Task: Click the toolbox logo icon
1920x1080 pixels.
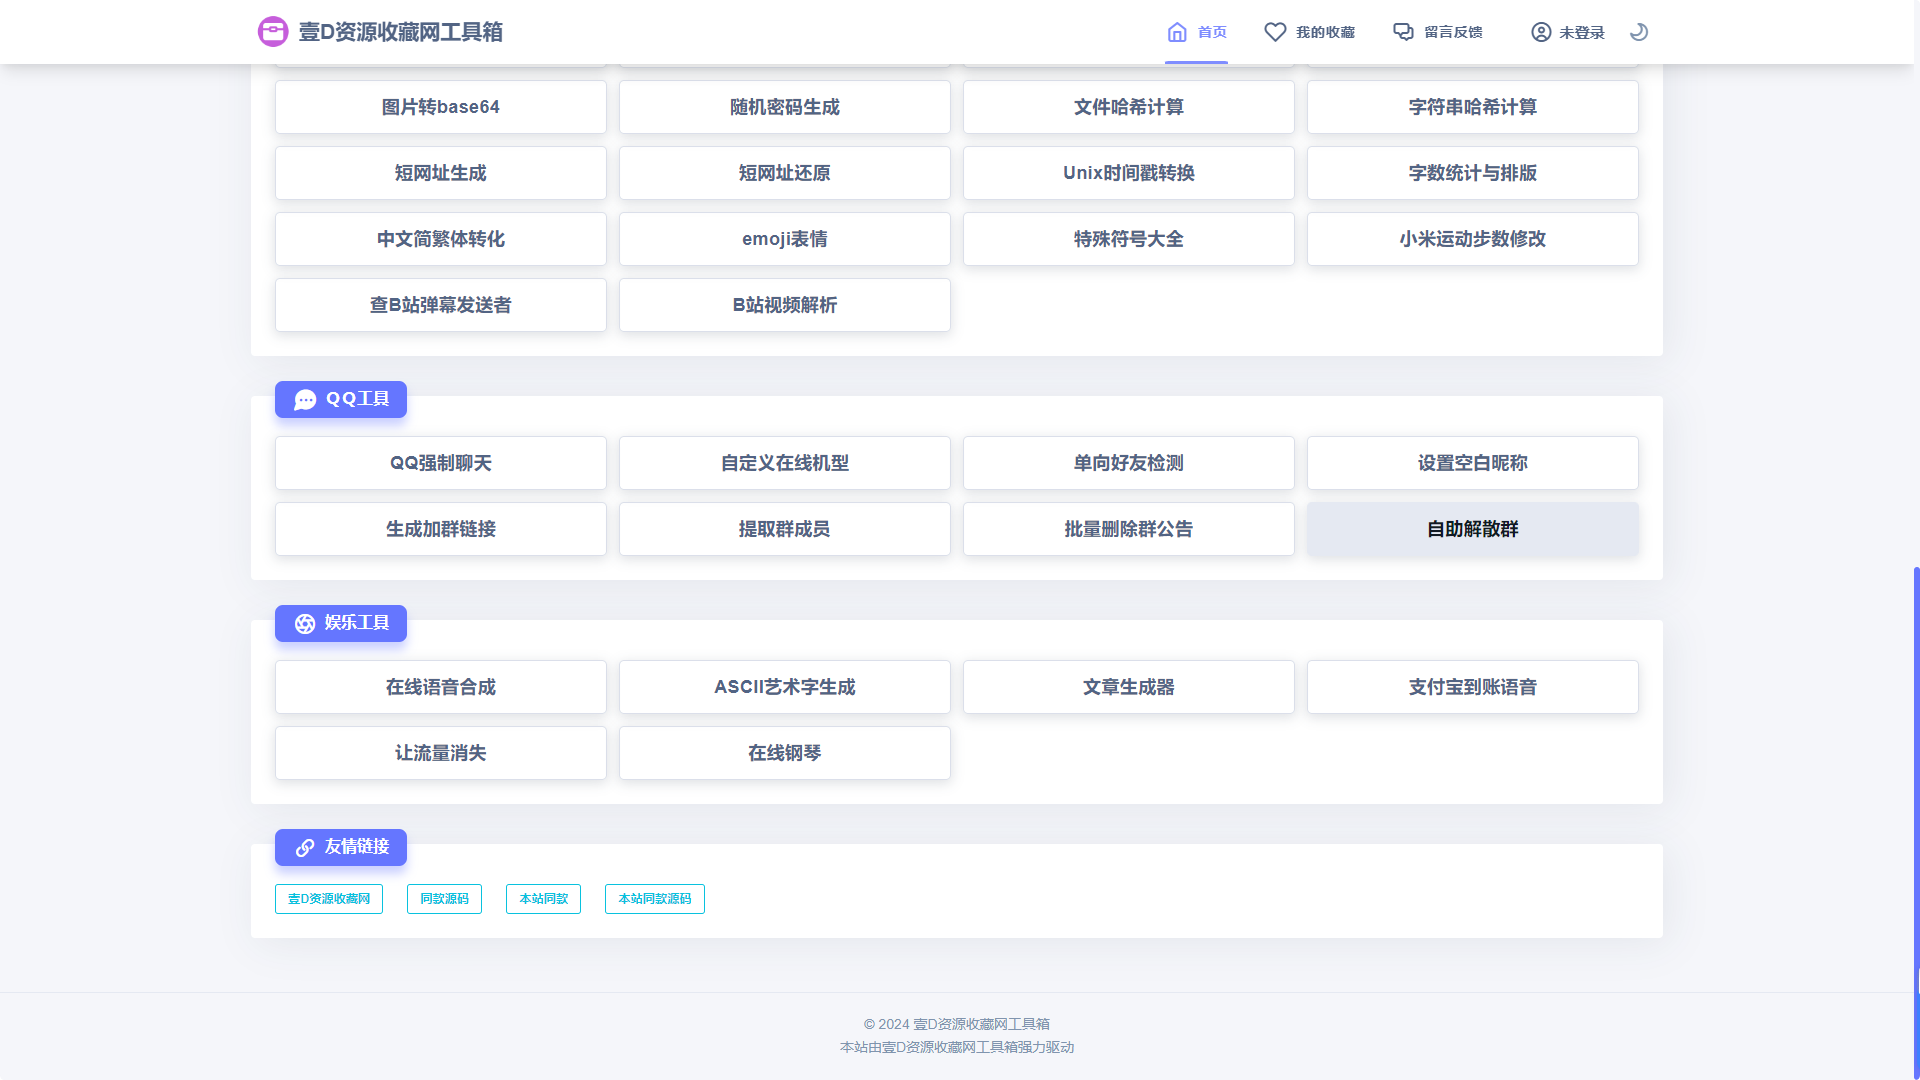Action: (x=273, y=32)
